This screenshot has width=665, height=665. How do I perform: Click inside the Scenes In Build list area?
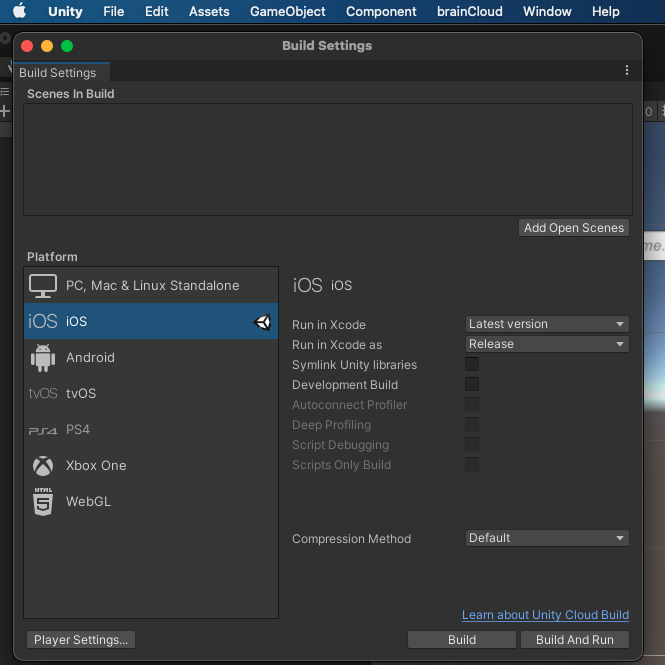328,159
